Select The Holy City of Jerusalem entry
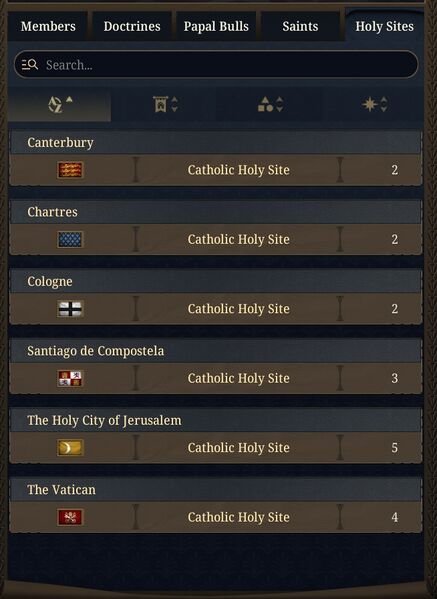This screenshot has height=599, width=437. (x=216, y=420)
